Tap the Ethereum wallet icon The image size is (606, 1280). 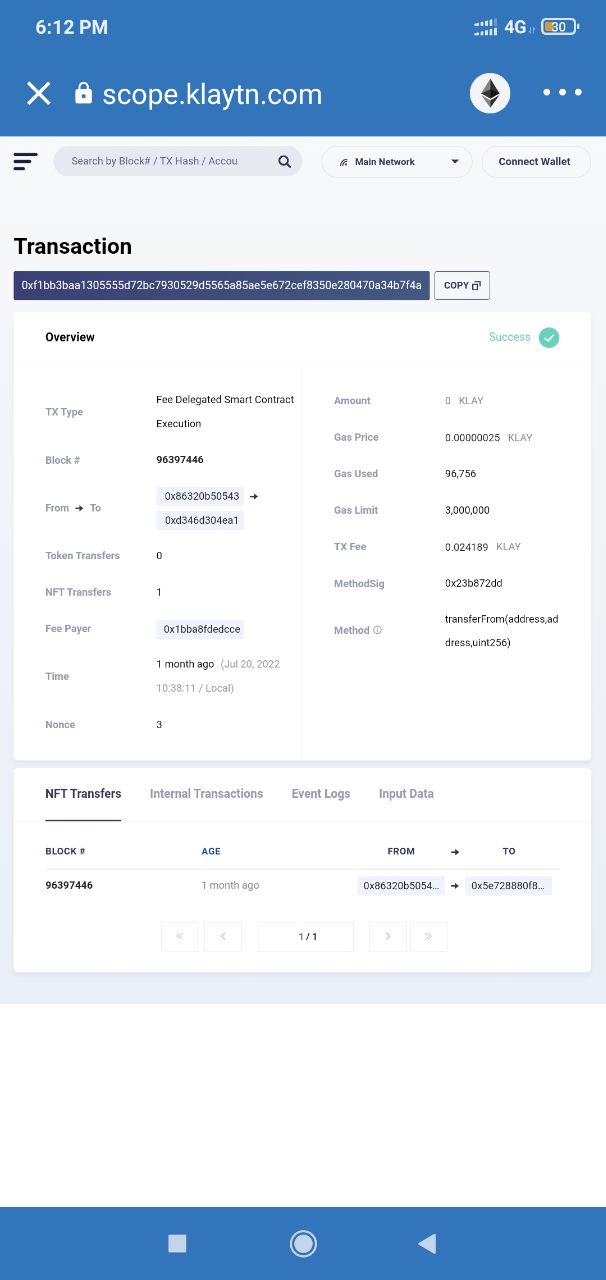pyautogui.click(x=490, y=93)
